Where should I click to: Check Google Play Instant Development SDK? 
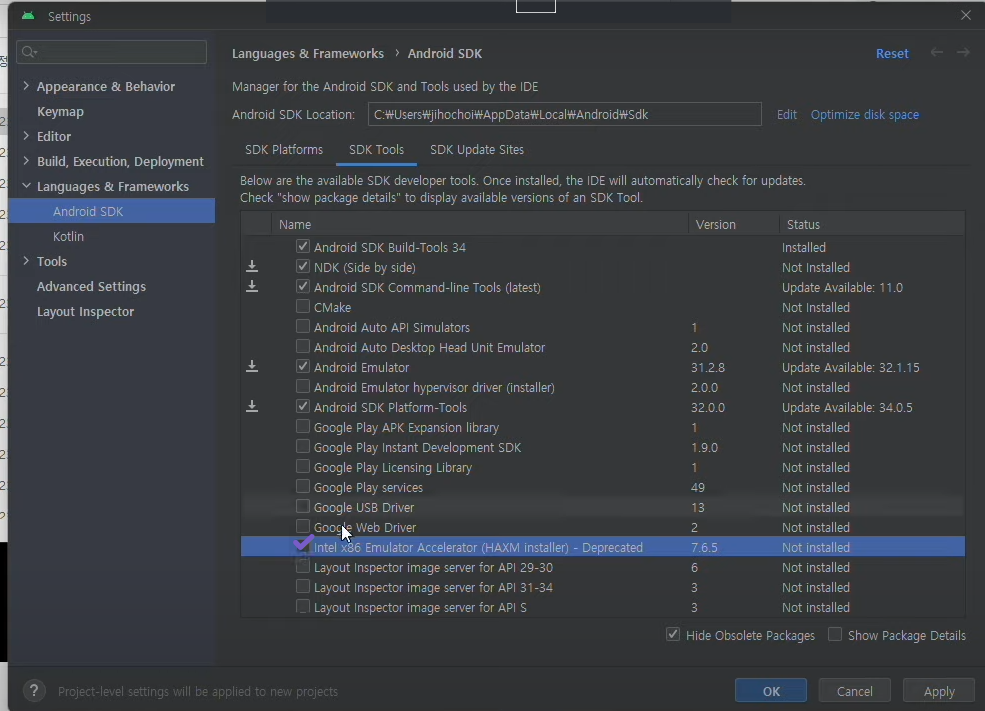[x=303, y=447]
